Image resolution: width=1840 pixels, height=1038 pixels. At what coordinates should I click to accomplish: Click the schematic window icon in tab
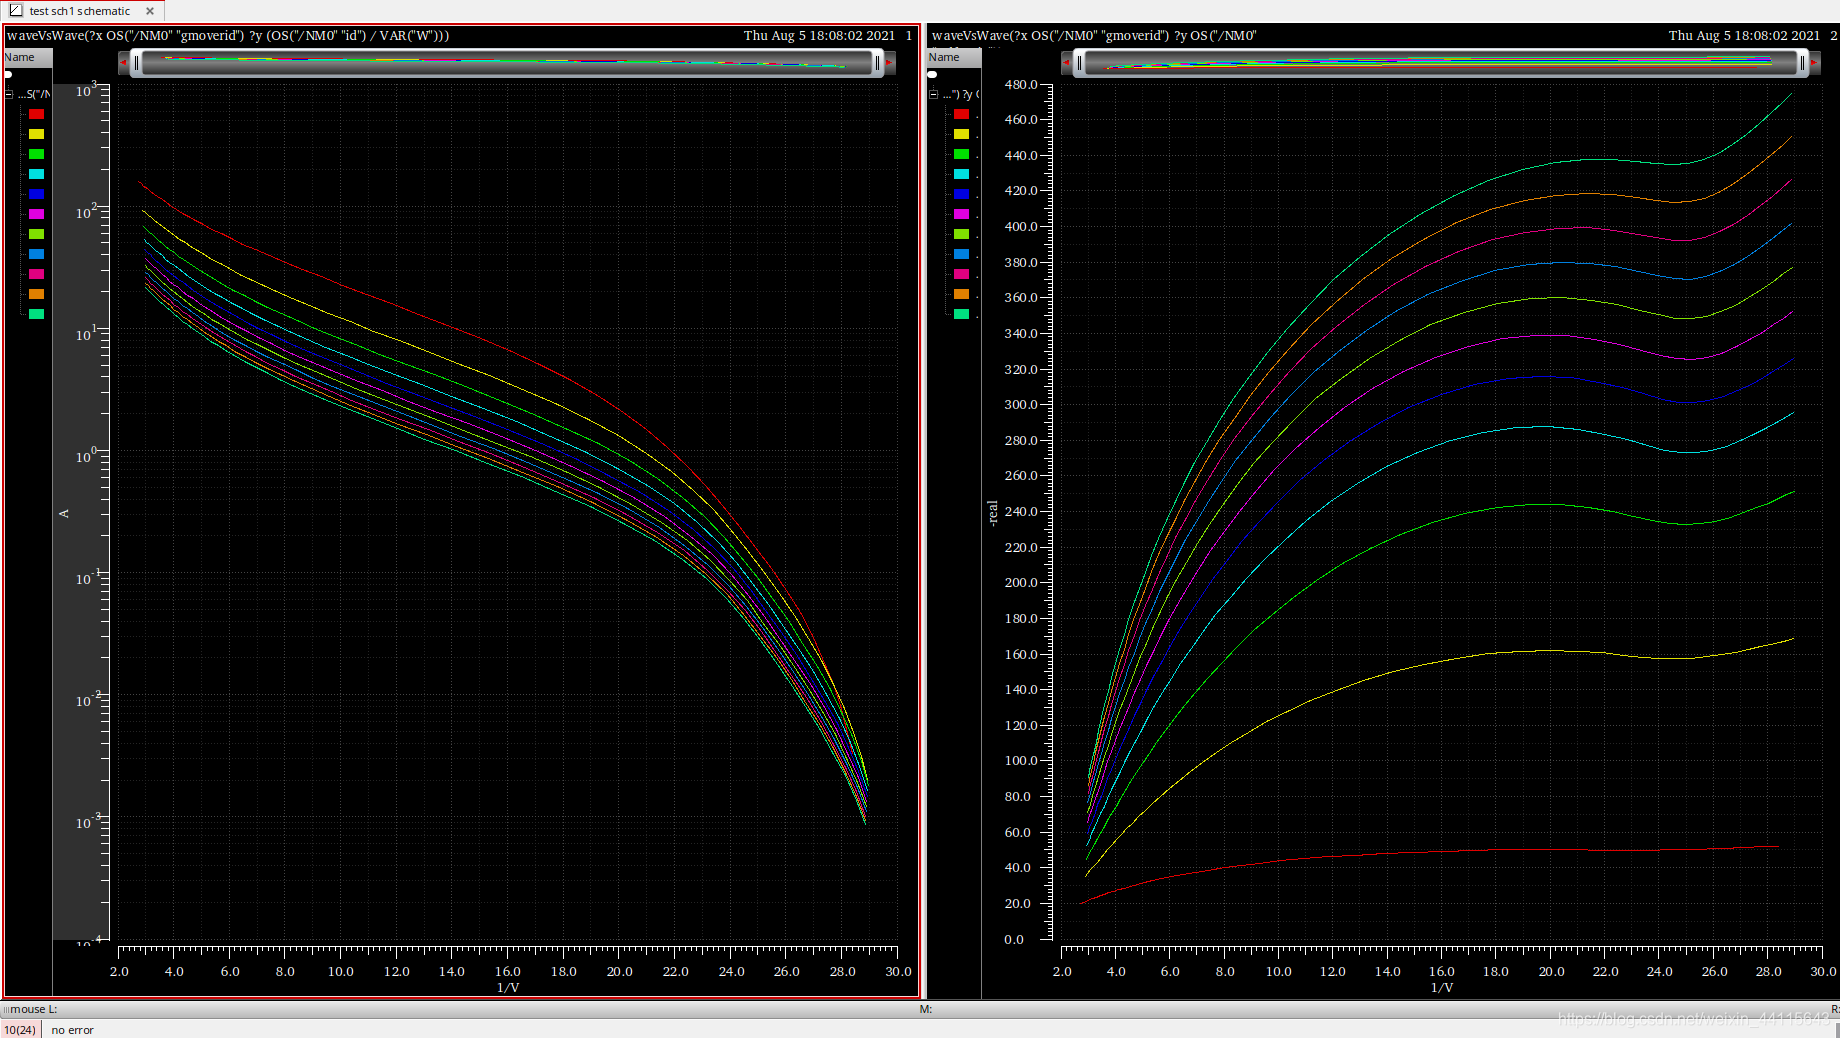click(x=15, y=10)
